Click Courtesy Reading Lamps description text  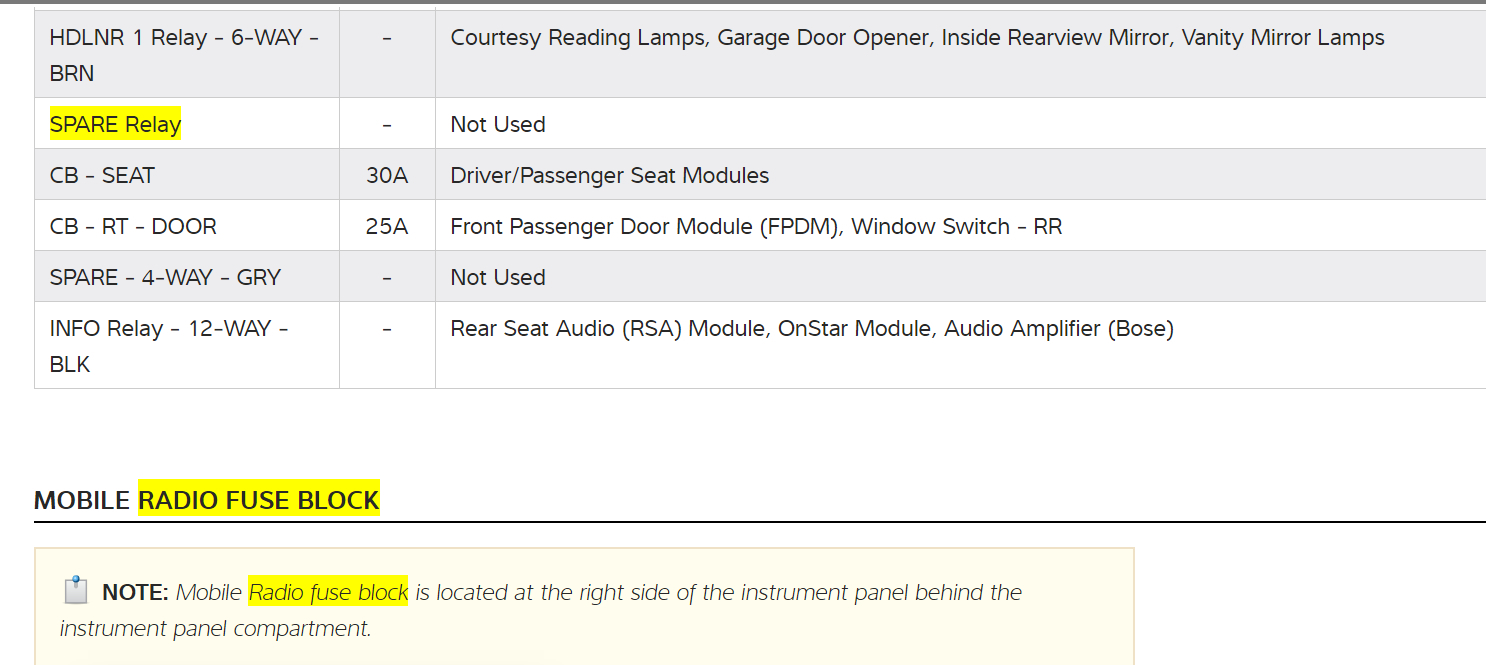pyautogui.click(x=917, y=38)
